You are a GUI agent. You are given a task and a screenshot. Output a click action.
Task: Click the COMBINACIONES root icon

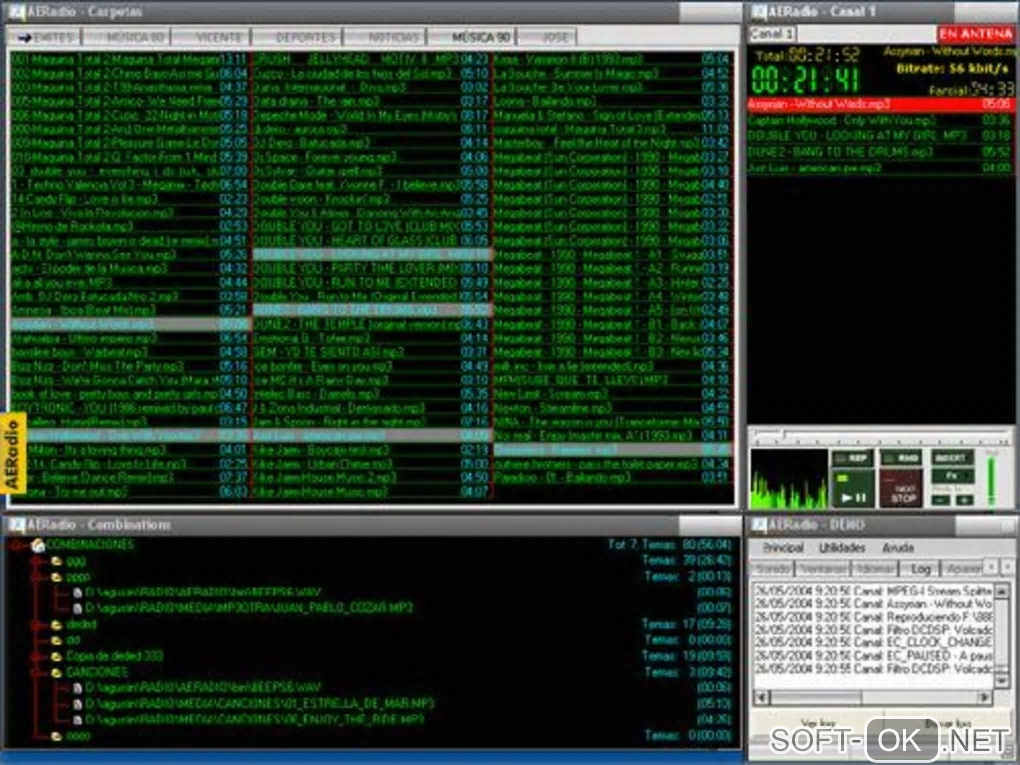tap(38, 545)
